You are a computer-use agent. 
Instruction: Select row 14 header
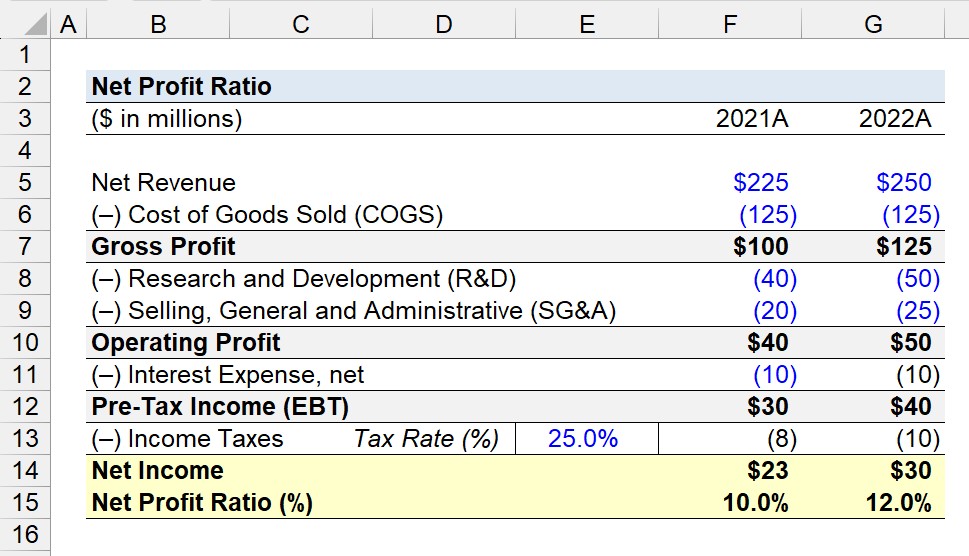tap(25, 471)
